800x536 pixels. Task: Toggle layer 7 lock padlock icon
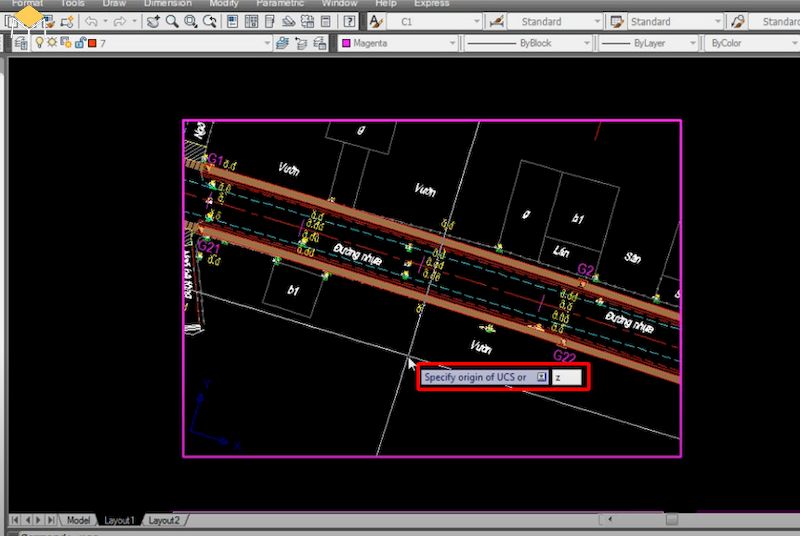(x=80, y=43)
